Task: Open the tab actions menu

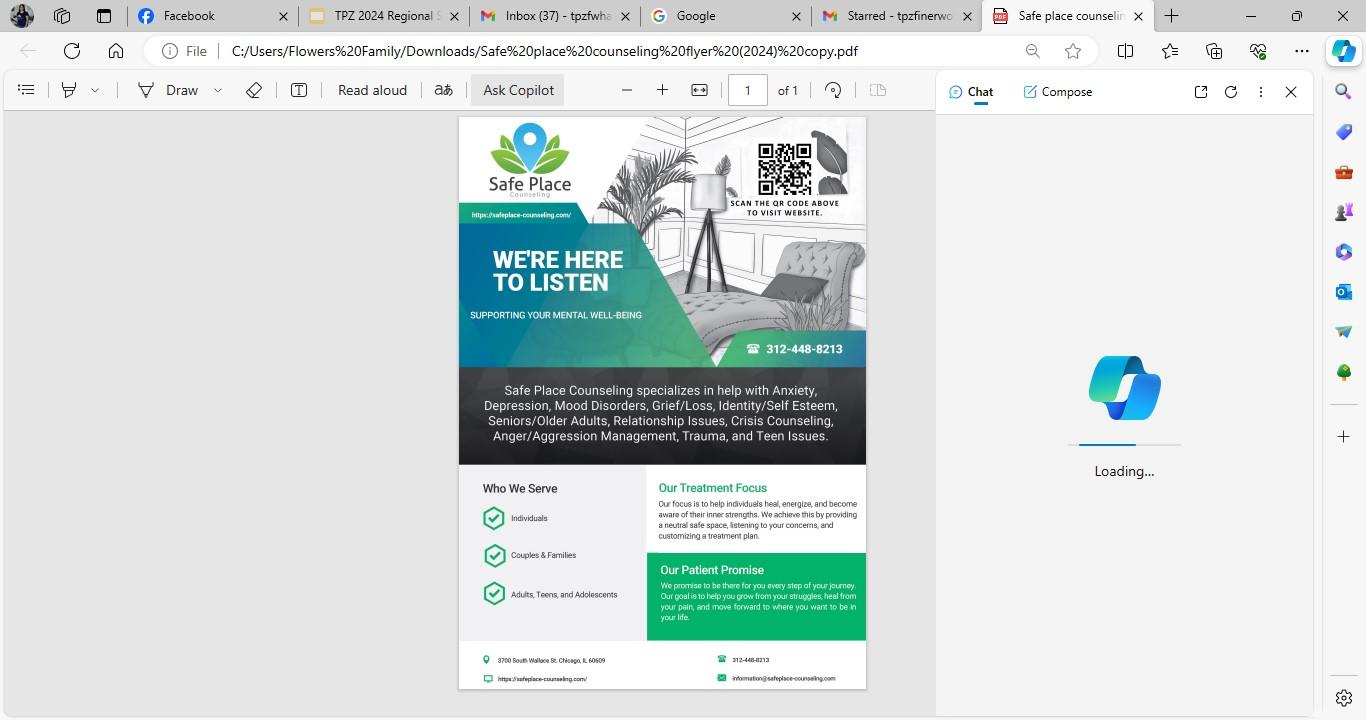Action: [x=104, y=16]
